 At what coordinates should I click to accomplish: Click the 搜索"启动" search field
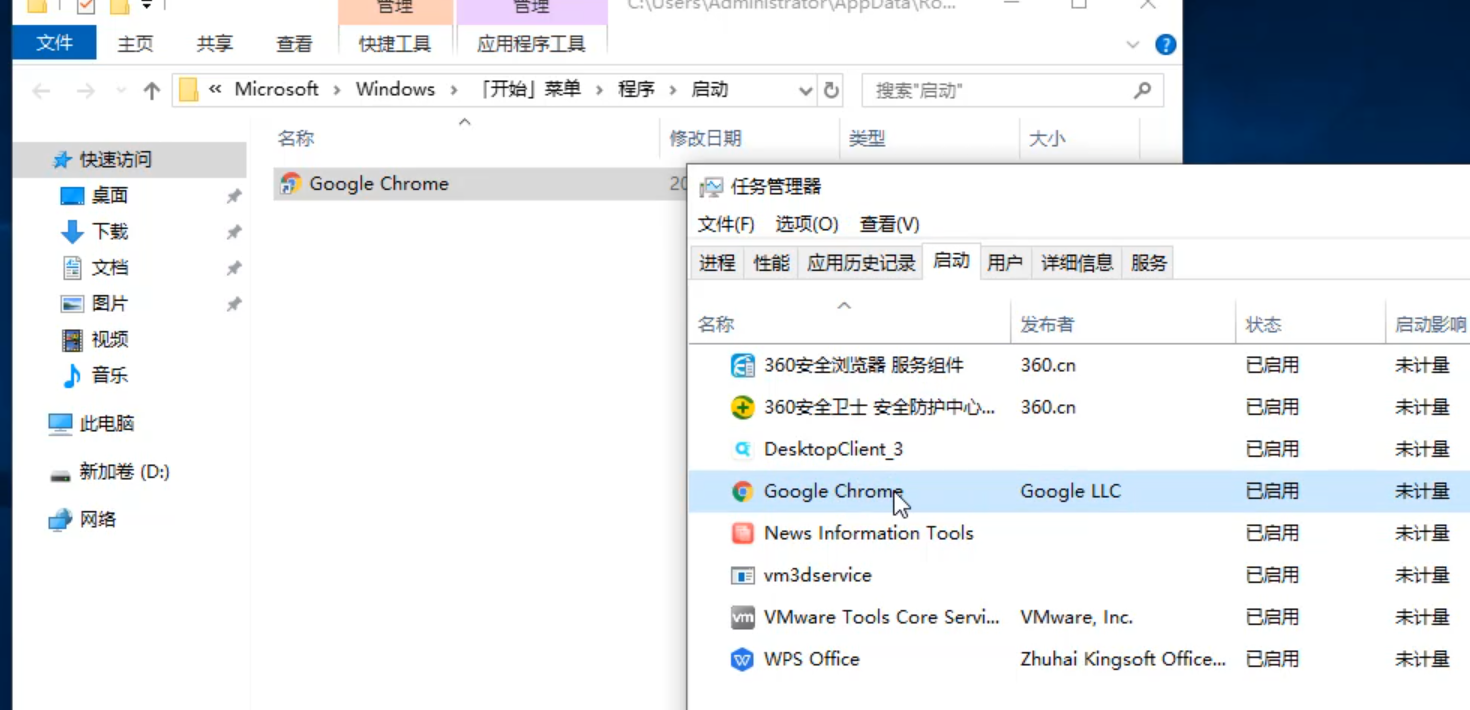point(1000,91)
